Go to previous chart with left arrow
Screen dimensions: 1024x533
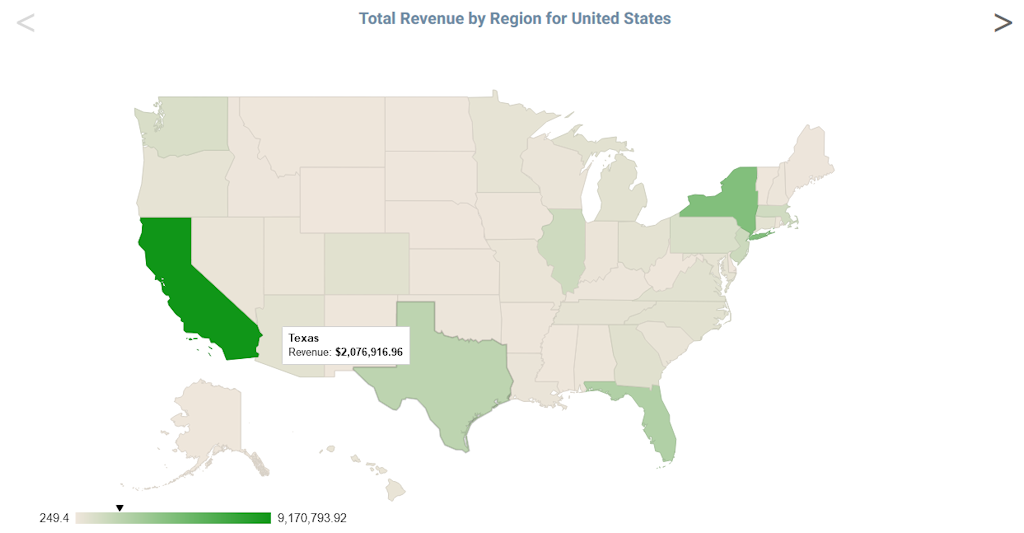click(25, 23)
